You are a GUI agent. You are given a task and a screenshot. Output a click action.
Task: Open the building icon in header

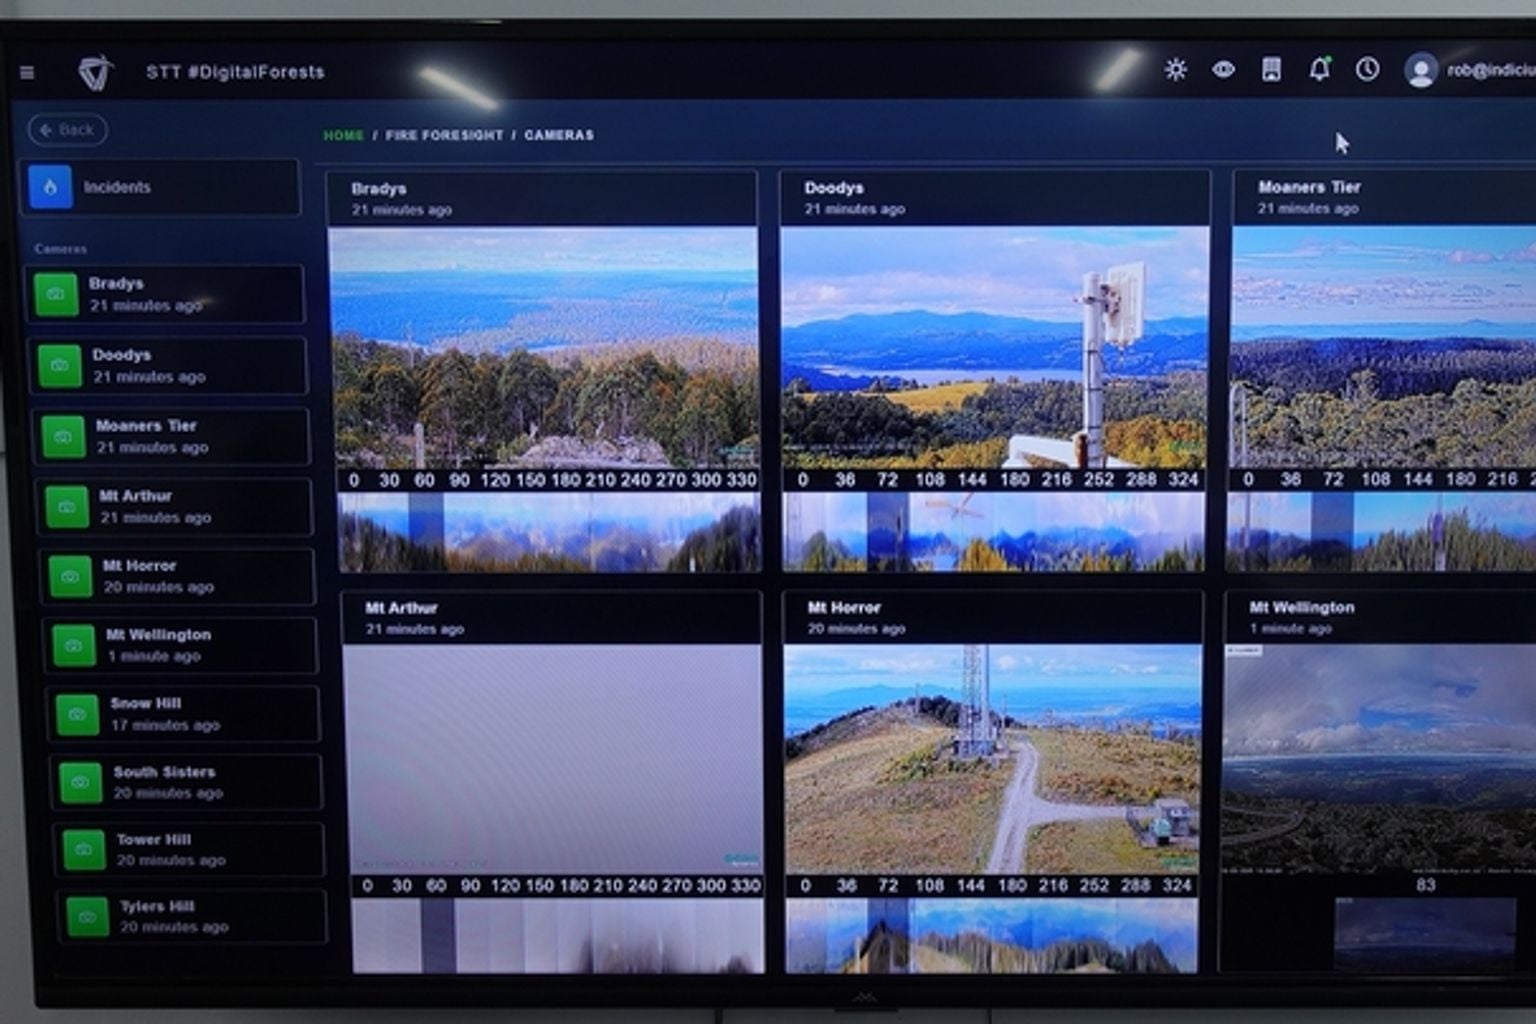tap(1271, 69)
